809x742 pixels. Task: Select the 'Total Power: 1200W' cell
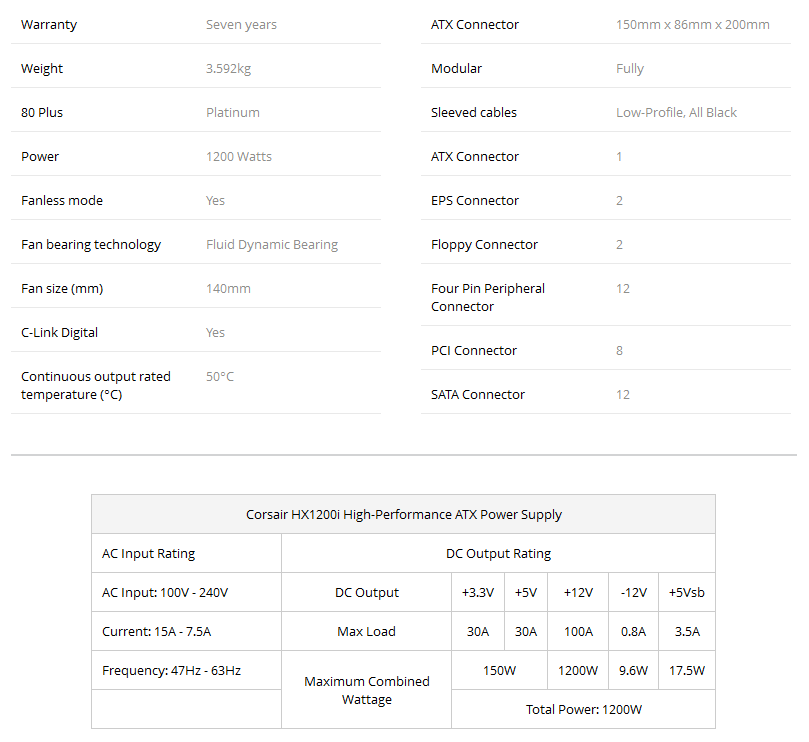584,709
